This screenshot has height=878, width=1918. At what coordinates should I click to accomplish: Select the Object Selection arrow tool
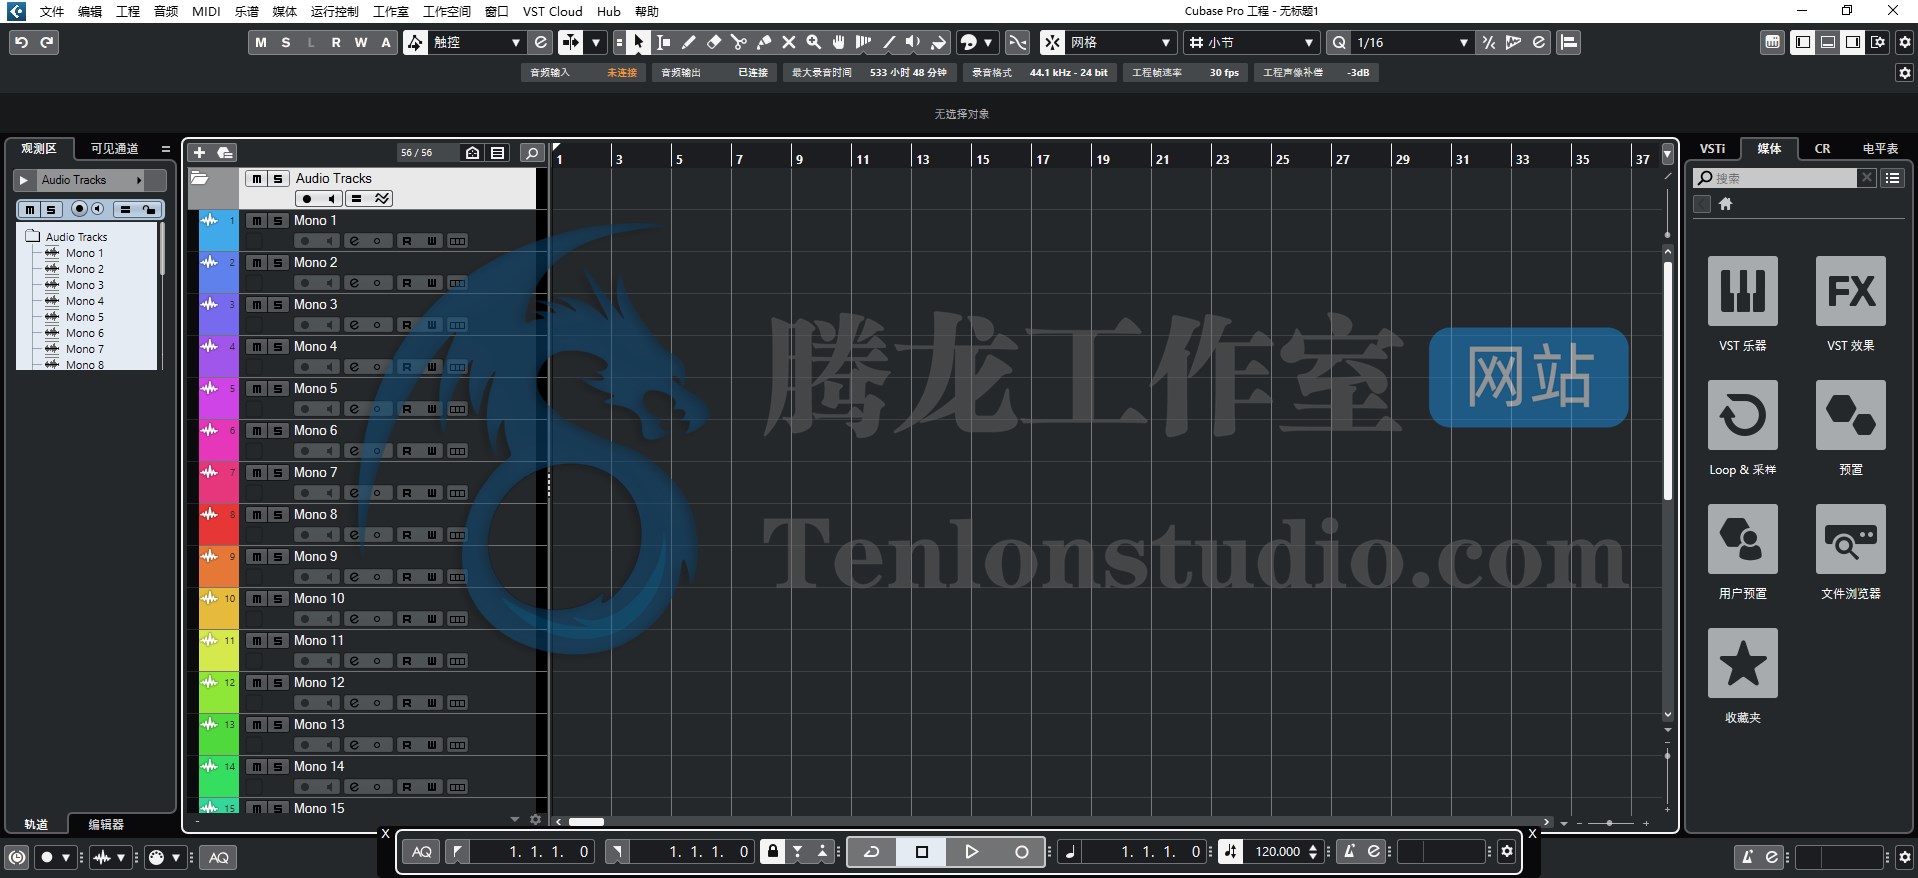638,42
